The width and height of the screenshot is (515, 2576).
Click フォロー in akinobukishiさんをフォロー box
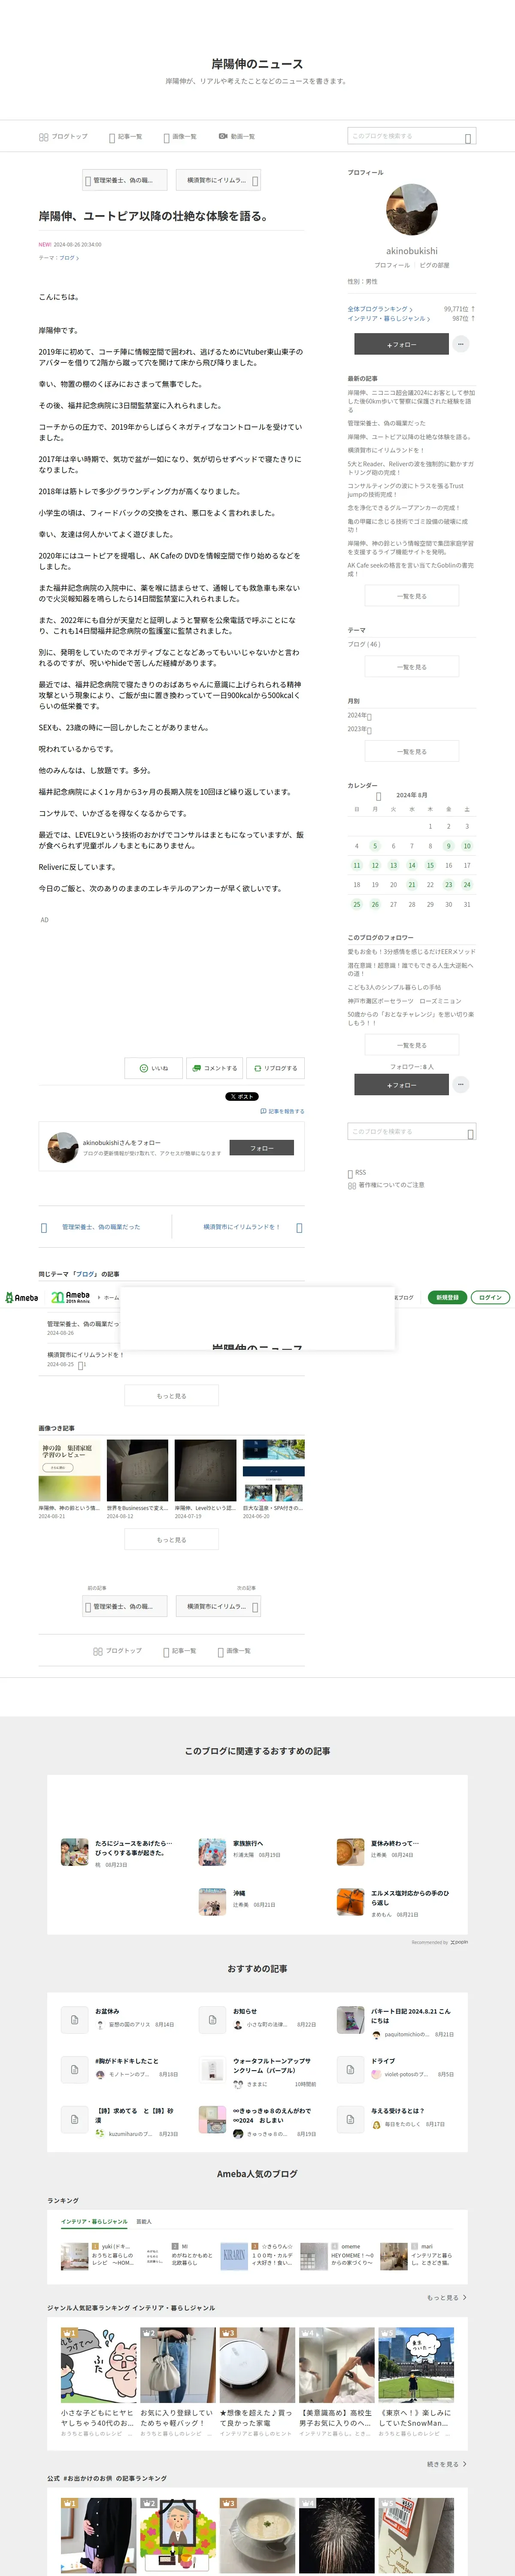[x=262, y=1148]
